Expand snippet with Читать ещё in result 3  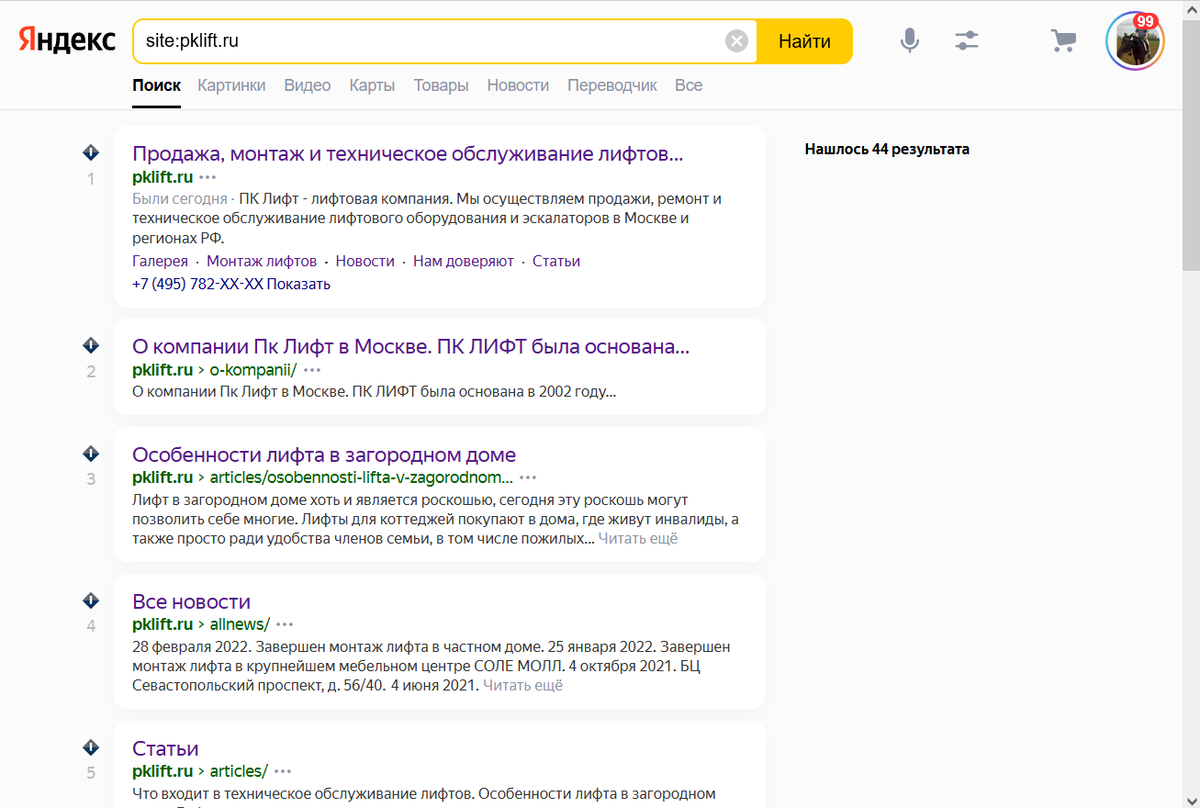tap(638, 539)
